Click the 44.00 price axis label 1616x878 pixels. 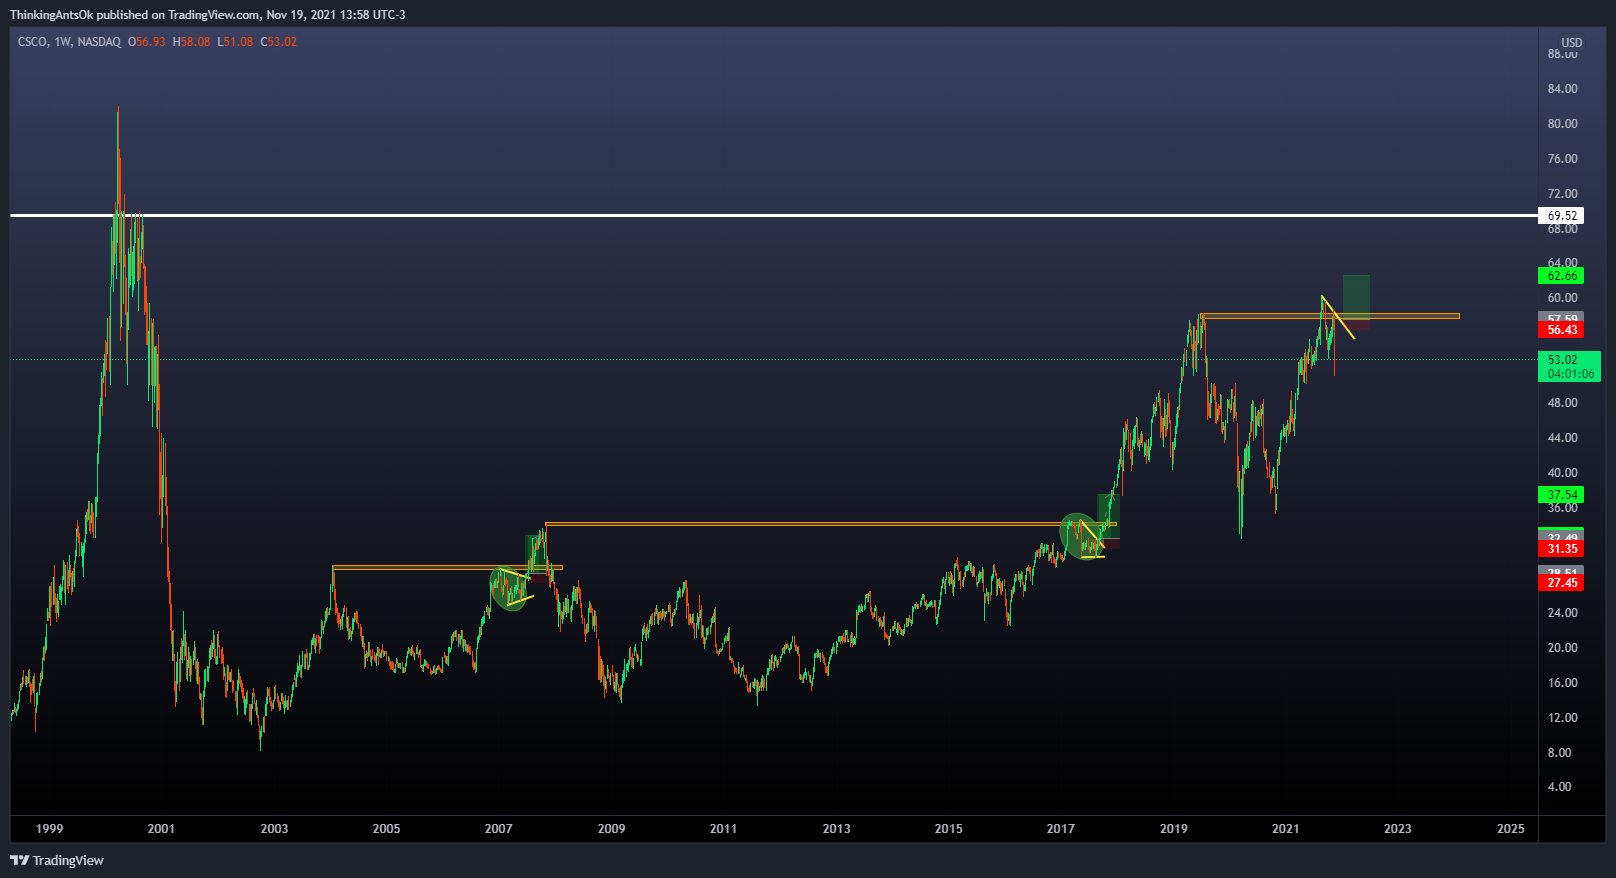pos(1562,438)
